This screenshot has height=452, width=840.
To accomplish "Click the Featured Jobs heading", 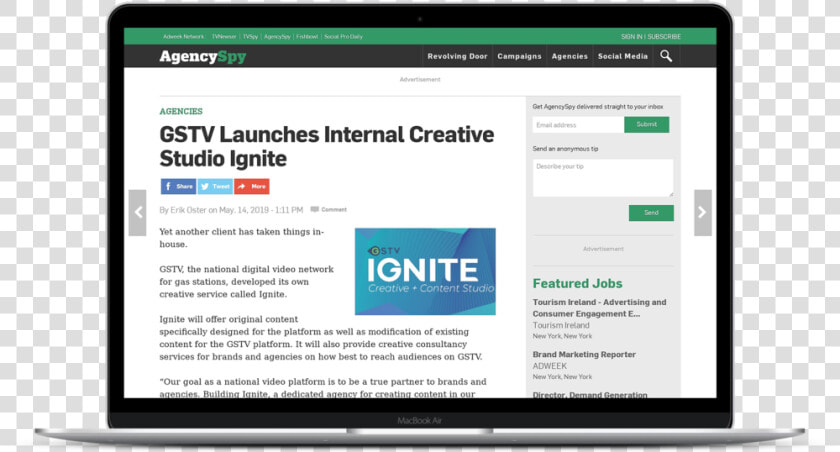I will (578, 283).
